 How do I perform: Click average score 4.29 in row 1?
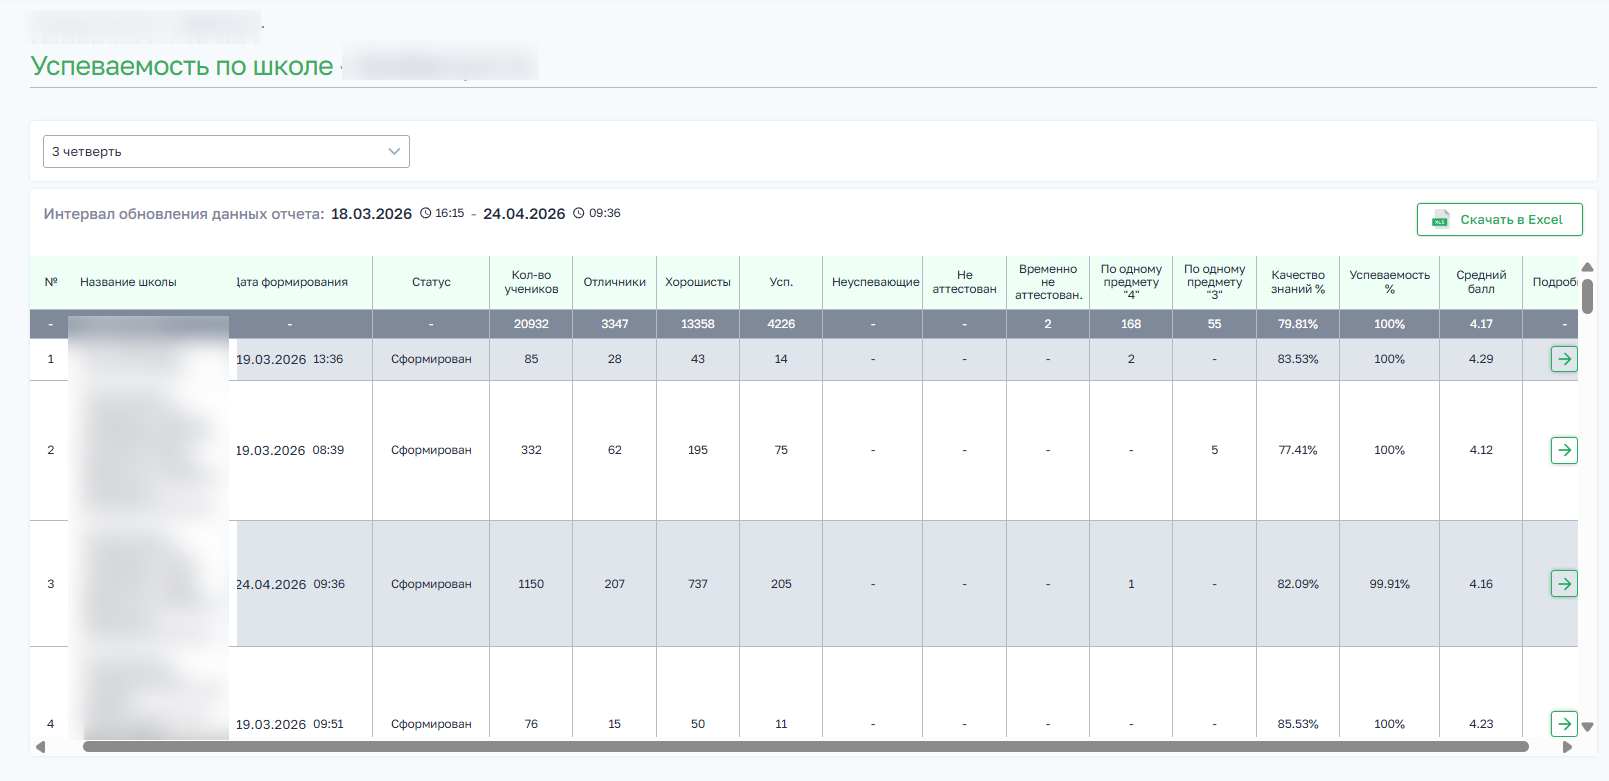(x=1481, y=359)
